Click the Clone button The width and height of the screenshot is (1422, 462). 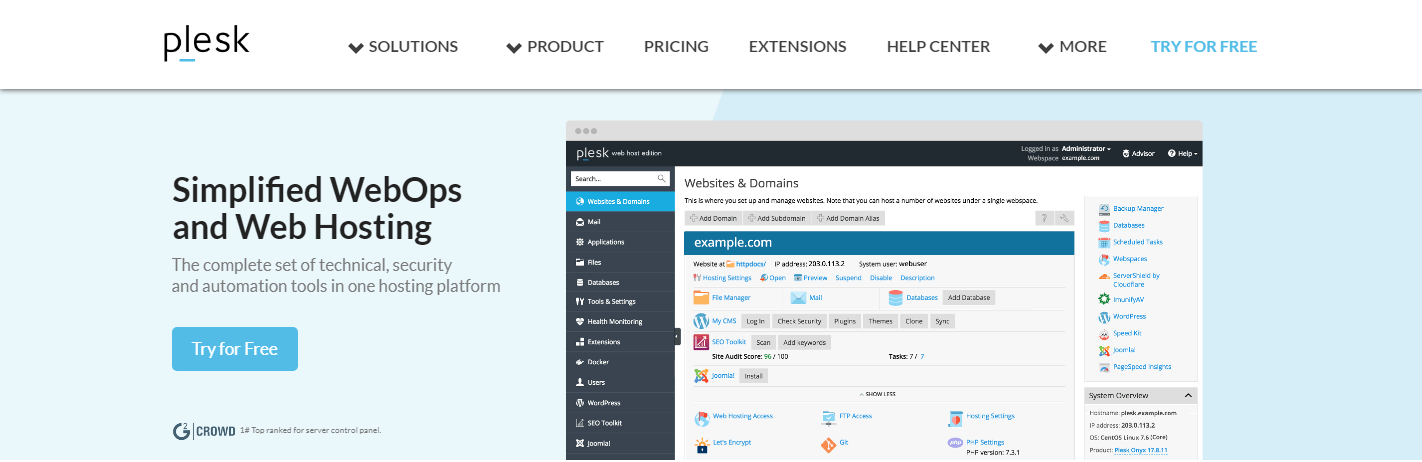click(x=913, y=321)
